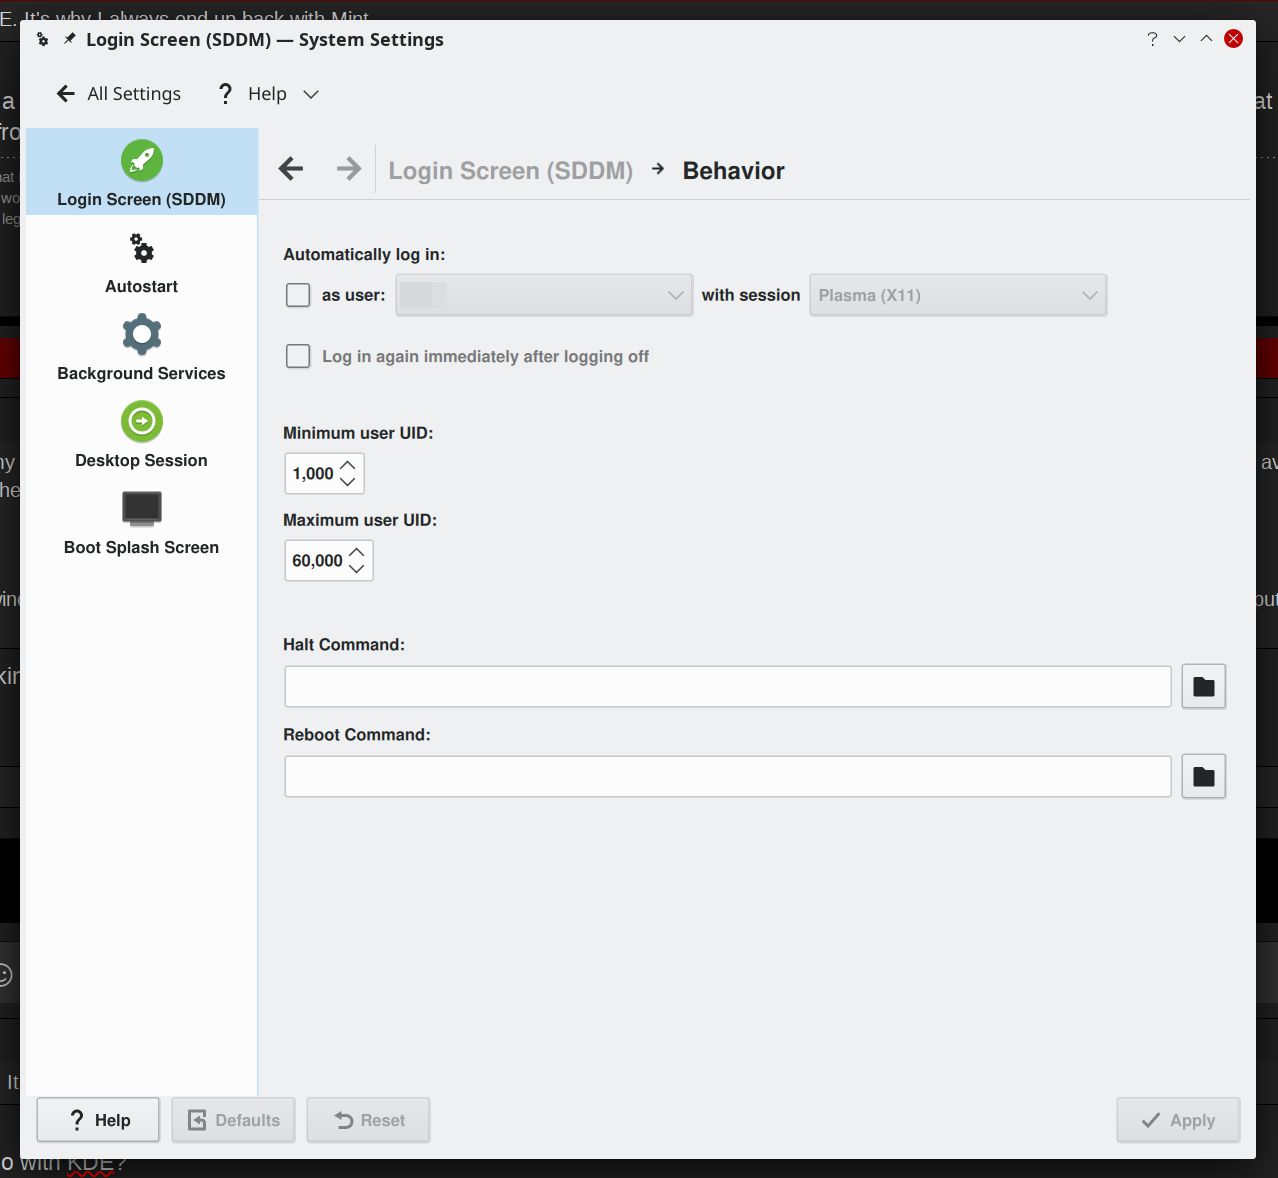Apply the settings changes

click(1178, 1120)
